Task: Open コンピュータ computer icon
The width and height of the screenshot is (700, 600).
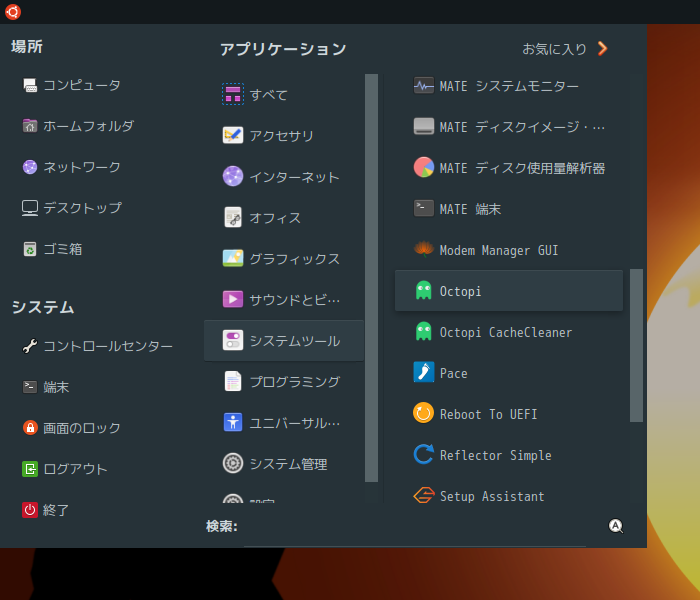Action: click(30, 85)
